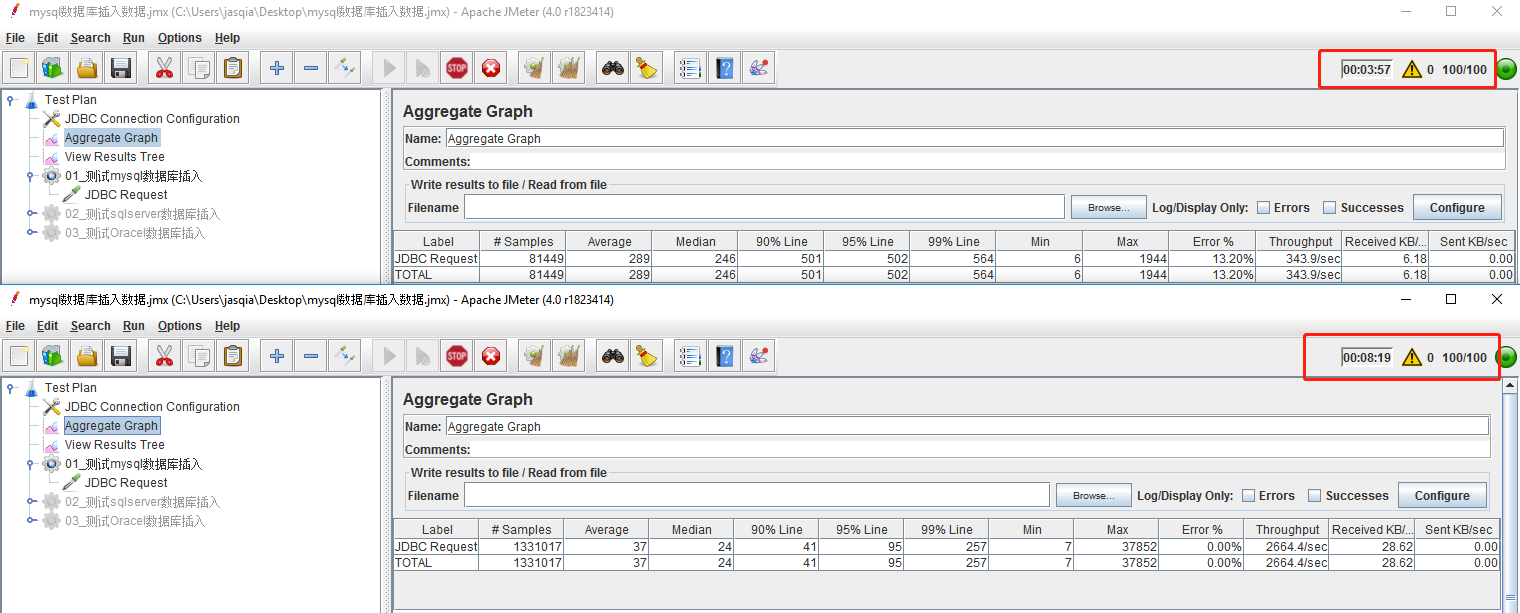This screenshot has height=613, width=1520.
Task: Click New test plan icon in bottom window
Action: pos(19,356)
